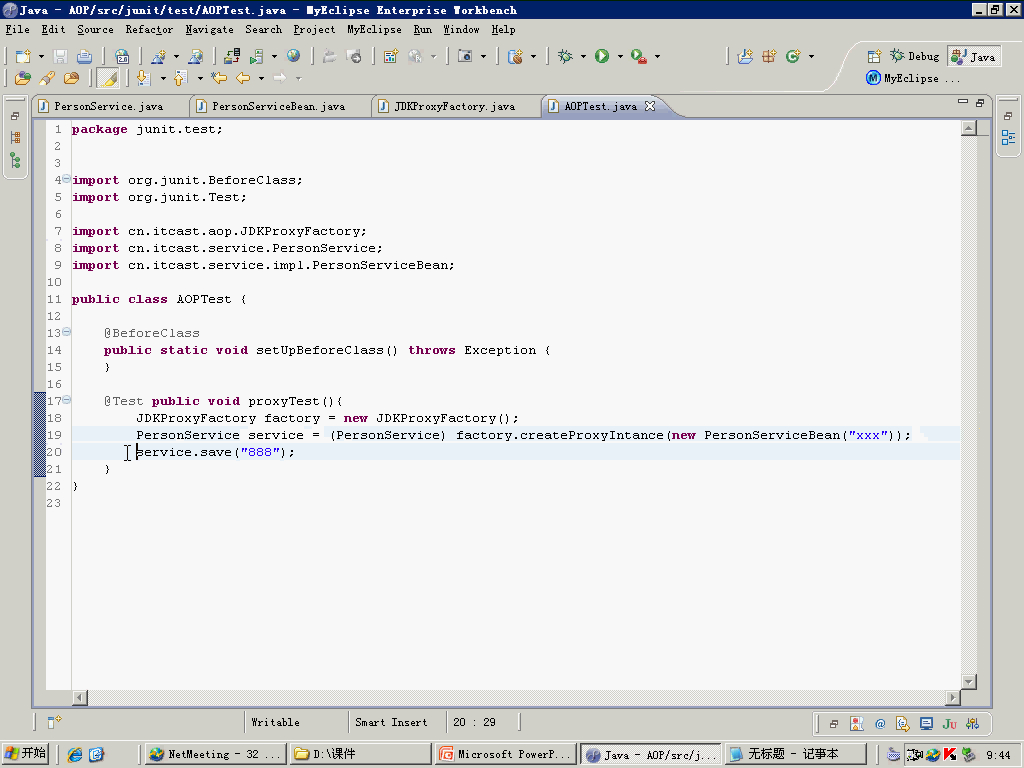Click the Open Perspective icon
This screenshot has width=1024, height=768.
click(874, 56)
